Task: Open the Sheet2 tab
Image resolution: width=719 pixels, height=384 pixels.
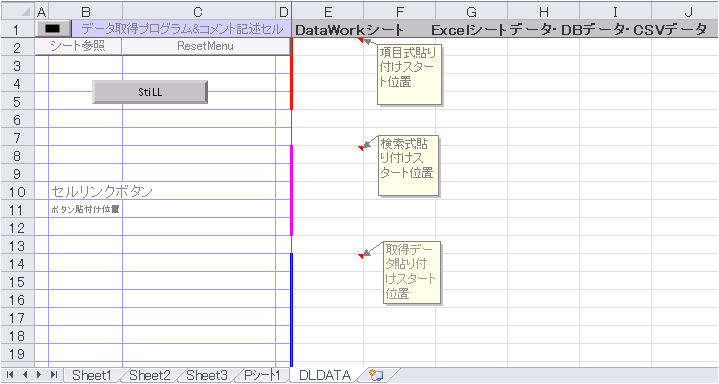Action: (149, 375)
